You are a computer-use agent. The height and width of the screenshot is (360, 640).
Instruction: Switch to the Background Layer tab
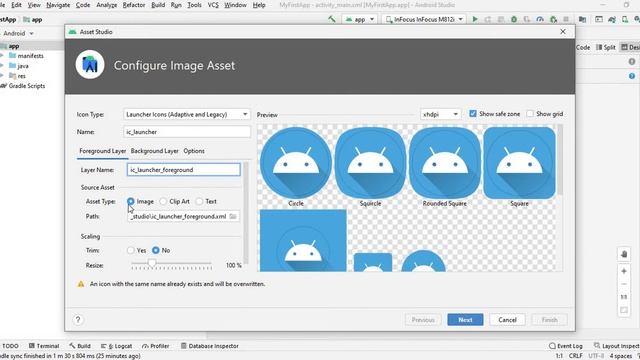pos(154,151)
